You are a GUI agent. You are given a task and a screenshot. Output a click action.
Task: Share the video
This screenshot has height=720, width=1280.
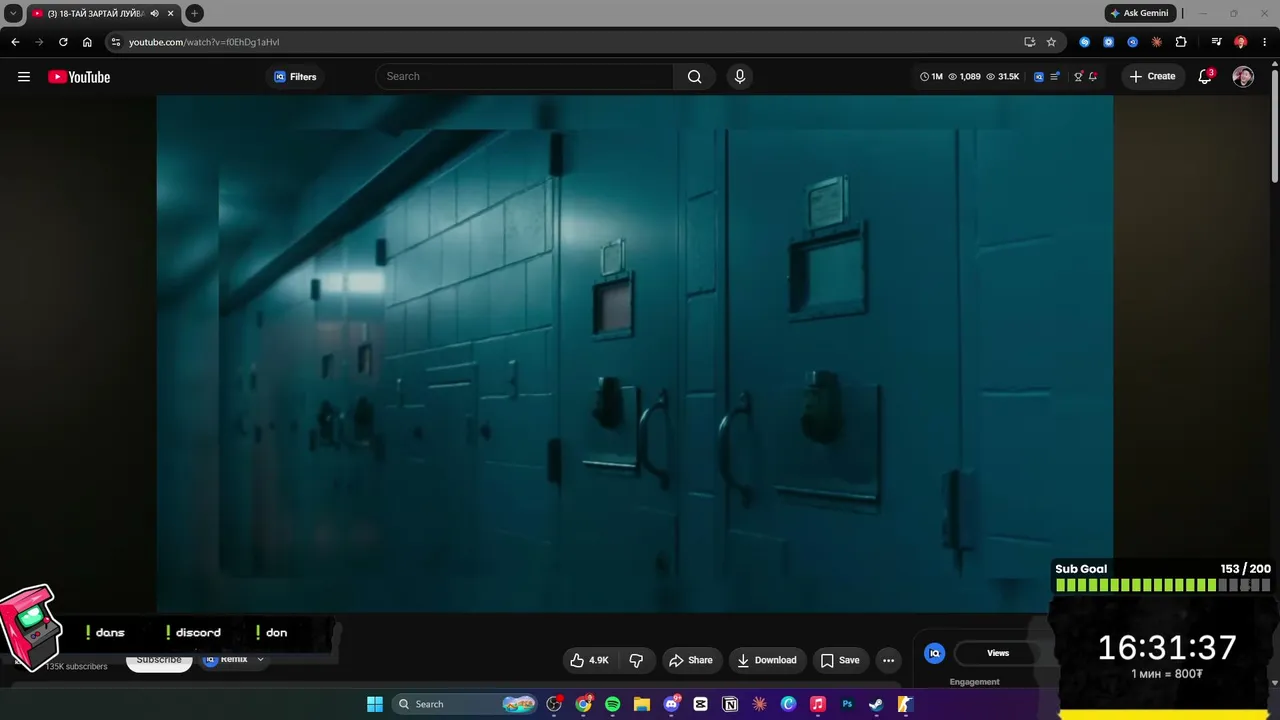click(x=691, y=660)
